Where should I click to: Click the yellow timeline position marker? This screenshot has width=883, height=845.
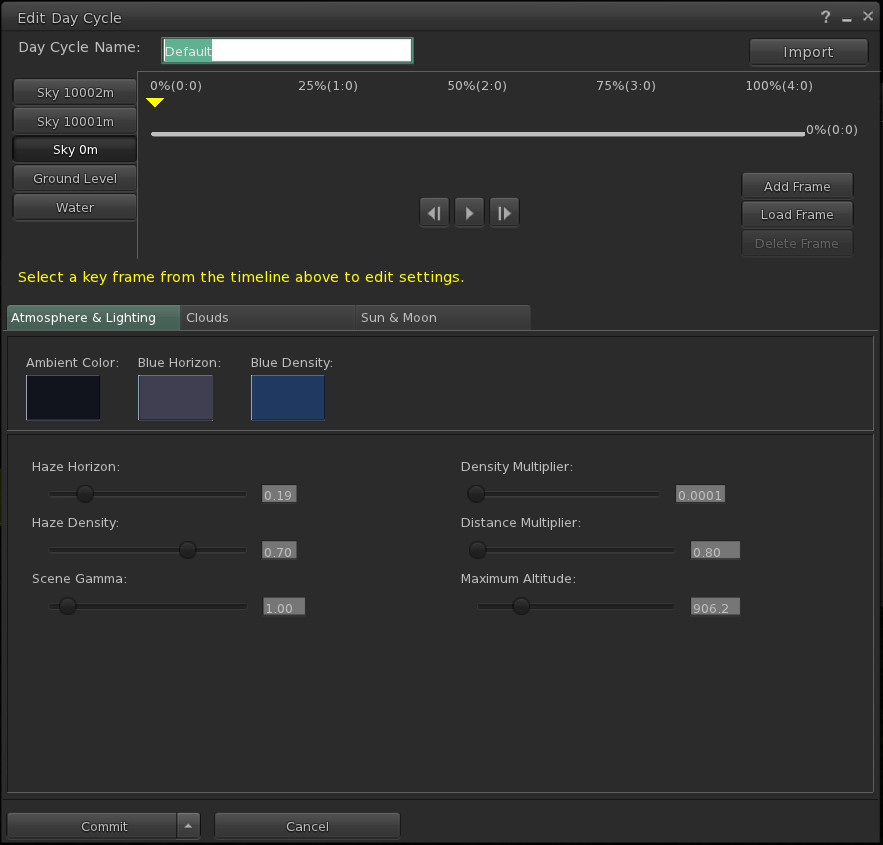point(155,102)
